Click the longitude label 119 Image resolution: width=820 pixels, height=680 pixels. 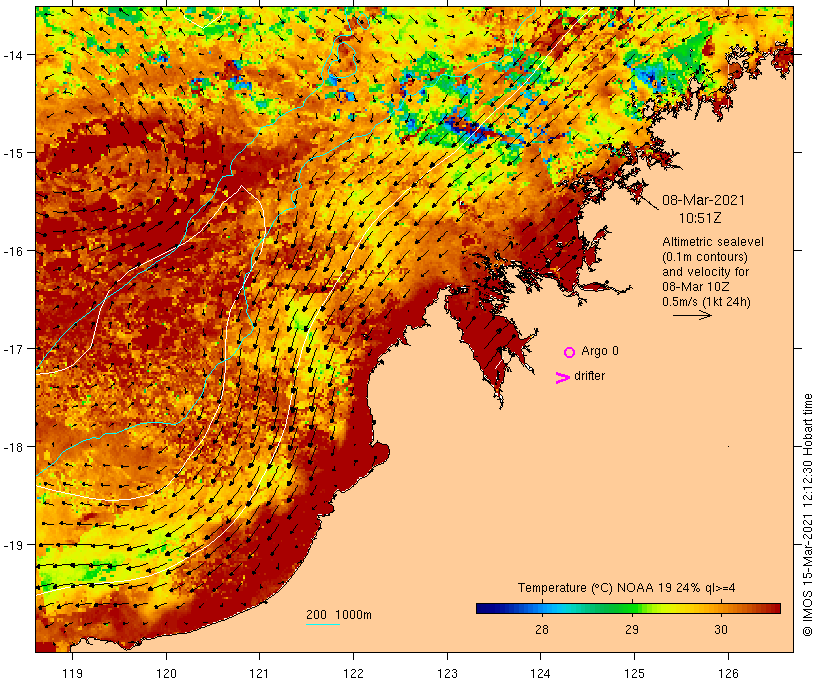pos(72,673)
